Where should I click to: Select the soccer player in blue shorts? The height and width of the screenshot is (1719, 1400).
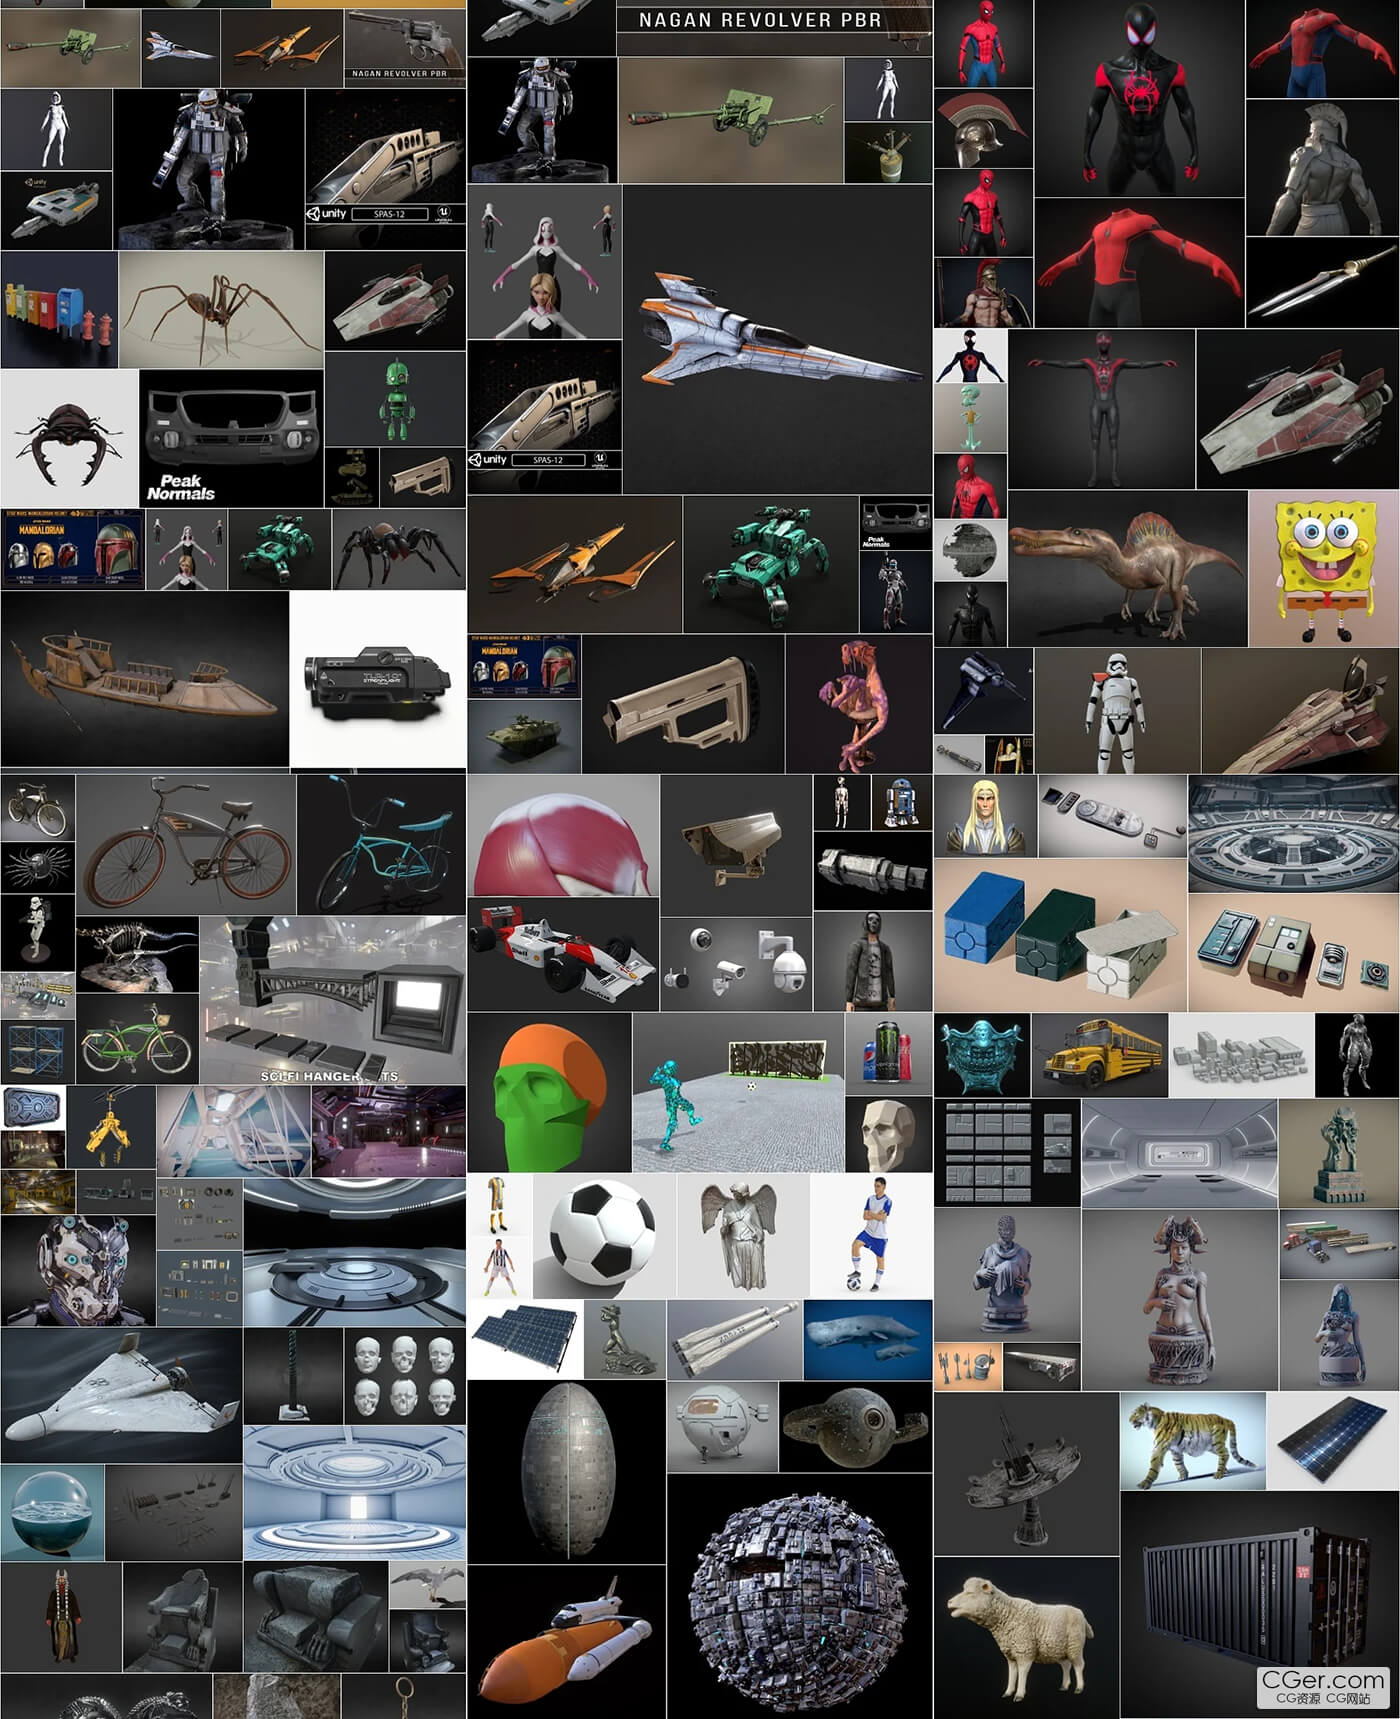[871, 1236]
